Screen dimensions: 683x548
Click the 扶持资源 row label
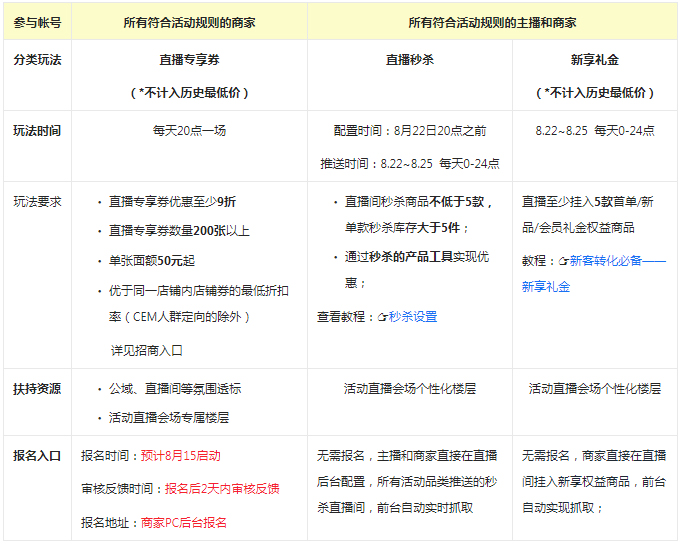pyautogui.click(x=37, y=389)
